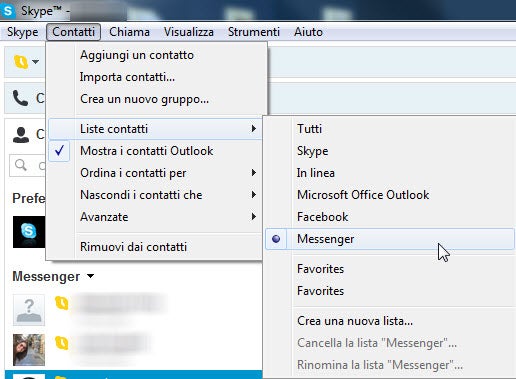Toggle Mostra i contatti Outlook checkmark
This screenshot has width=516, height=379.
tap(155, 151)
